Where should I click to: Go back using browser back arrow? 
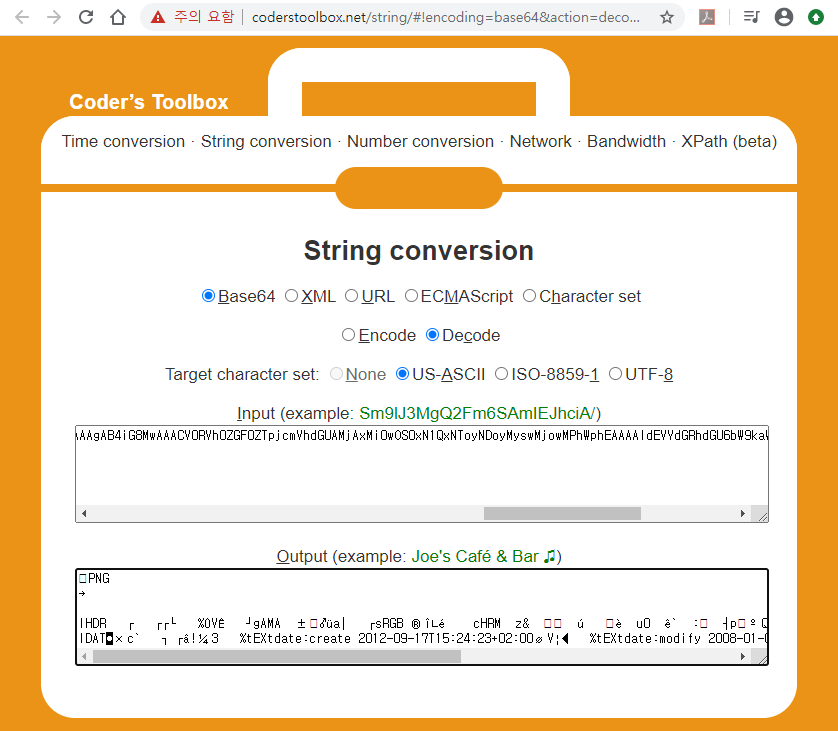point(22,18)
